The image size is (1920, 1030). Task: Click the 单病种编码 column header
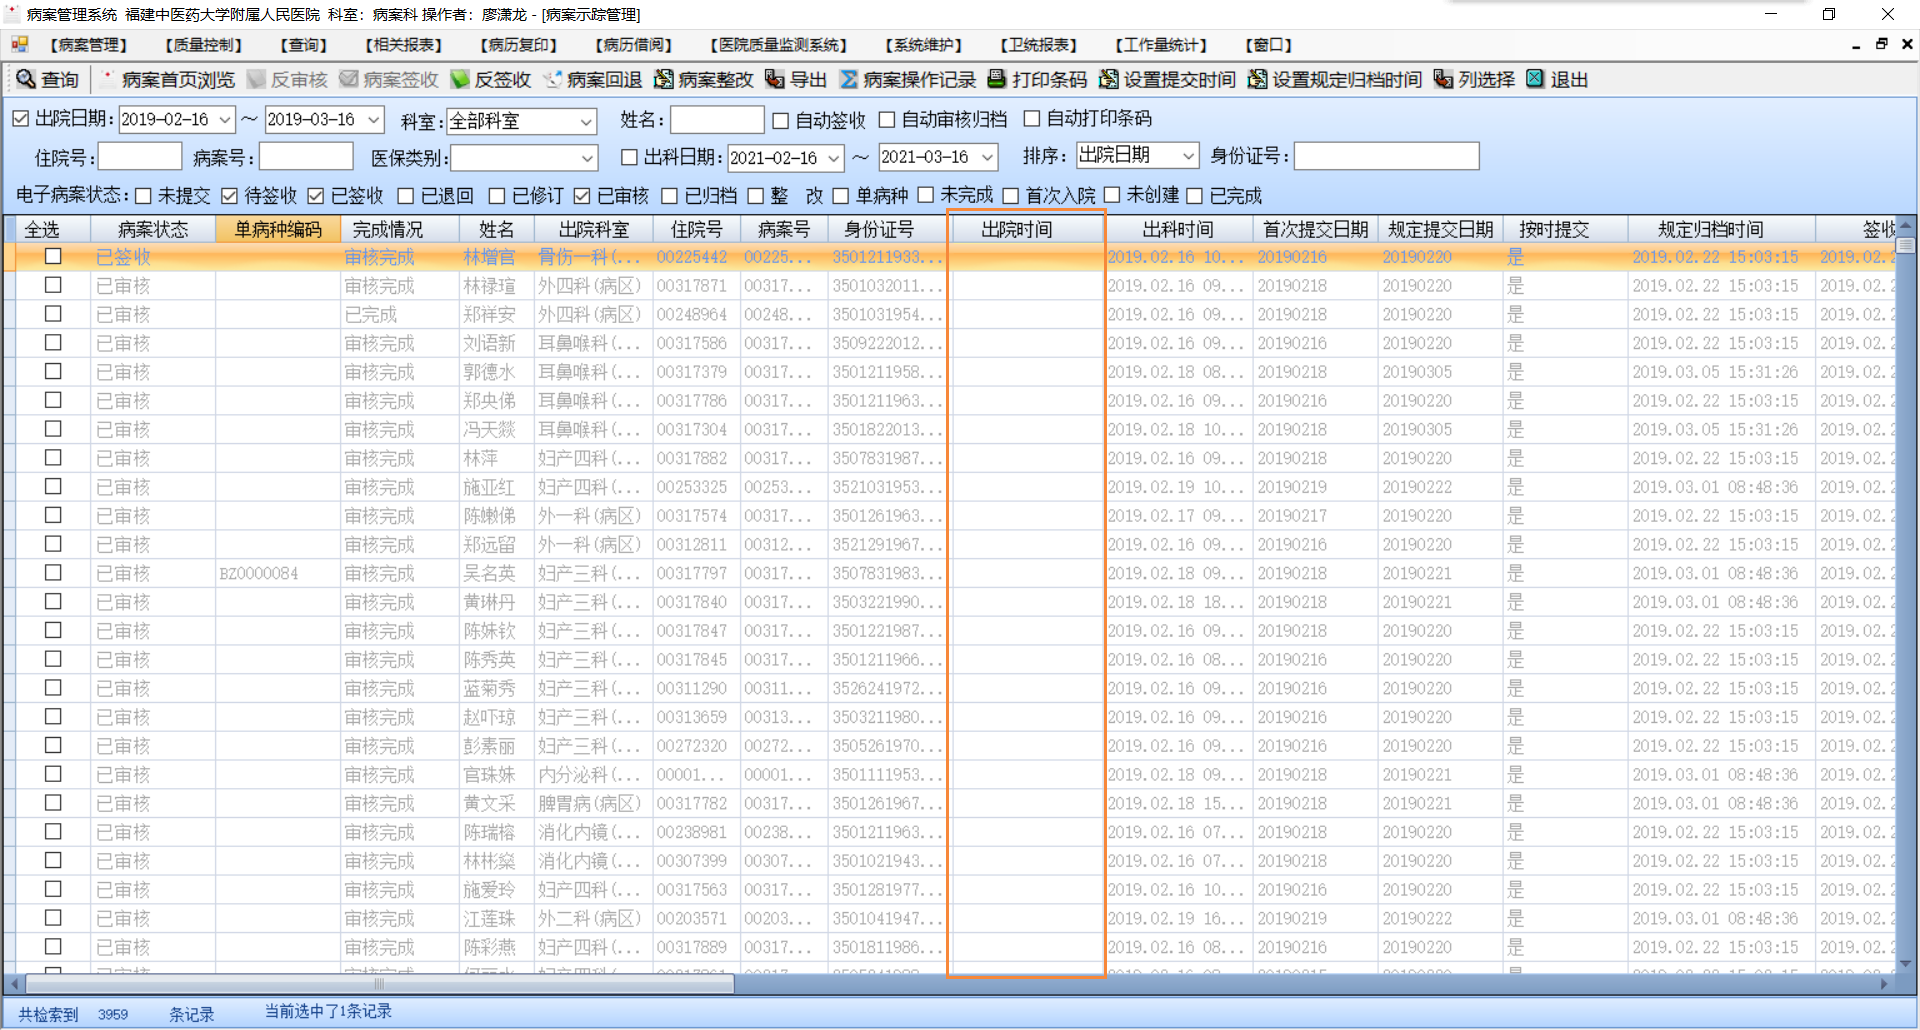[278, 230]
